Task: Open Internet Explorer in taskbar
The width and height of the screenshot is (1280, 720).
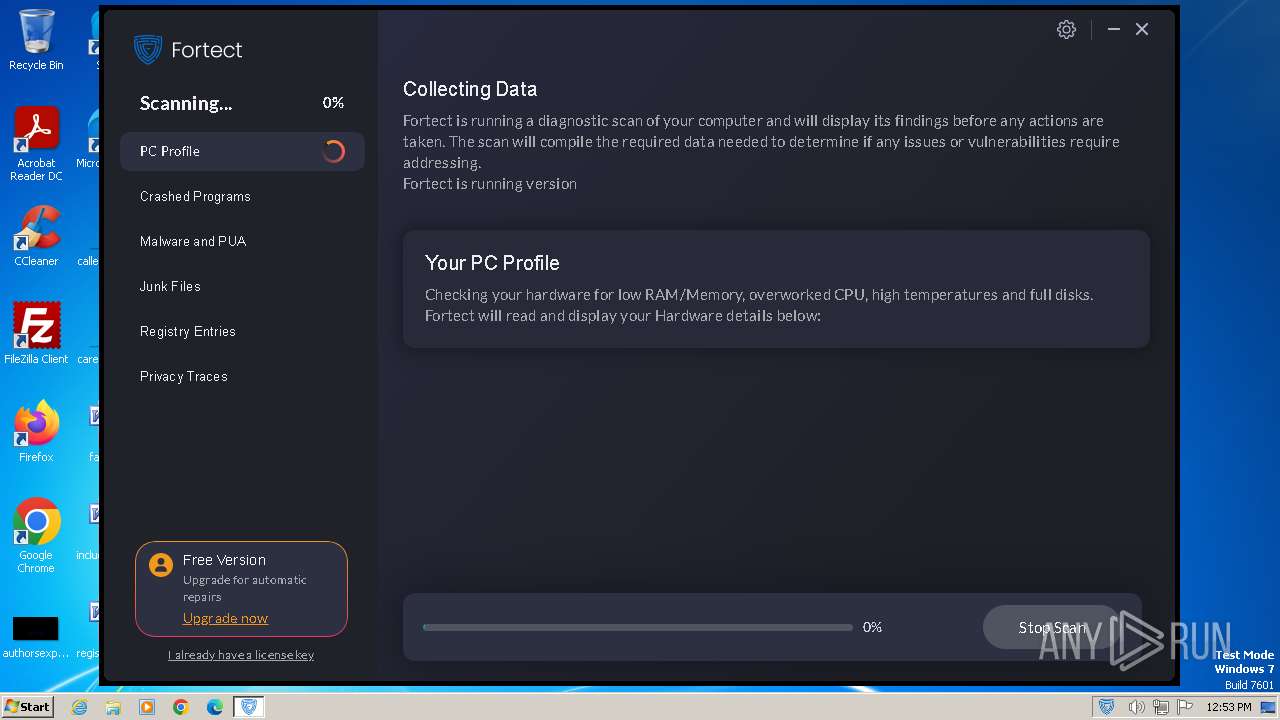Action: pos(80,707)
